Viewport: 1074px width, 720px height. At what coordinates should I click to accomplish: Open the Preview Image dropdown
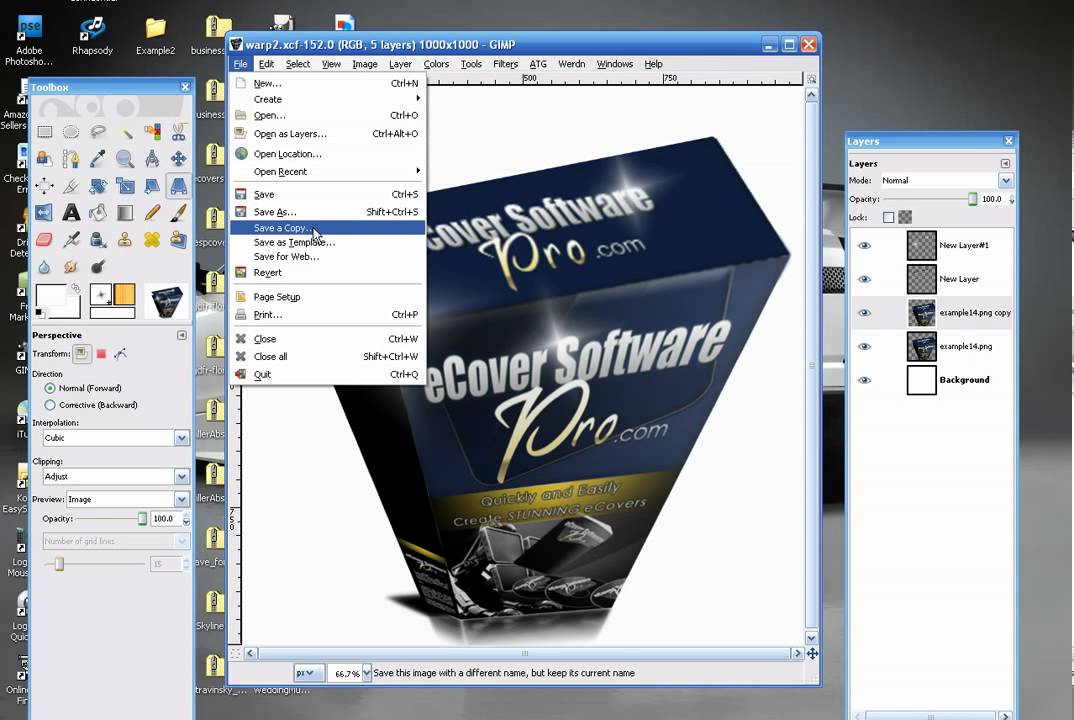[127, 499]
